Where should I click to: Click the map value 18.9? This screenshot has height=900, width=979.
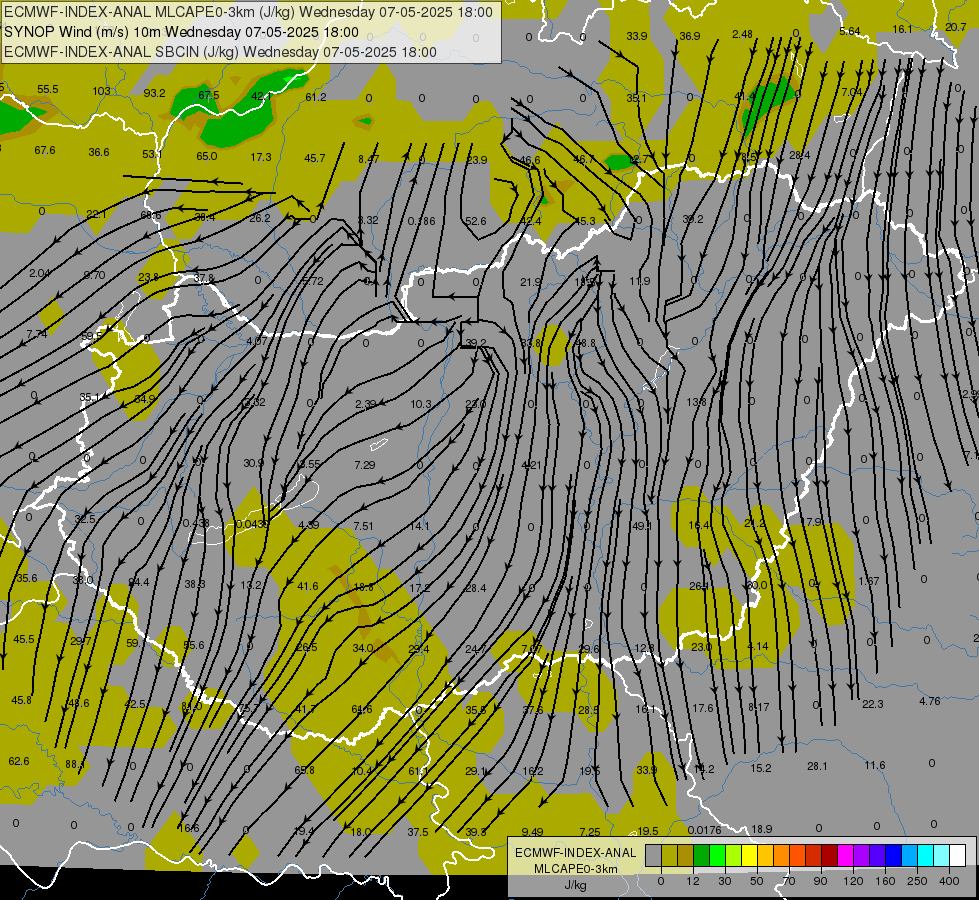[762, 829]
